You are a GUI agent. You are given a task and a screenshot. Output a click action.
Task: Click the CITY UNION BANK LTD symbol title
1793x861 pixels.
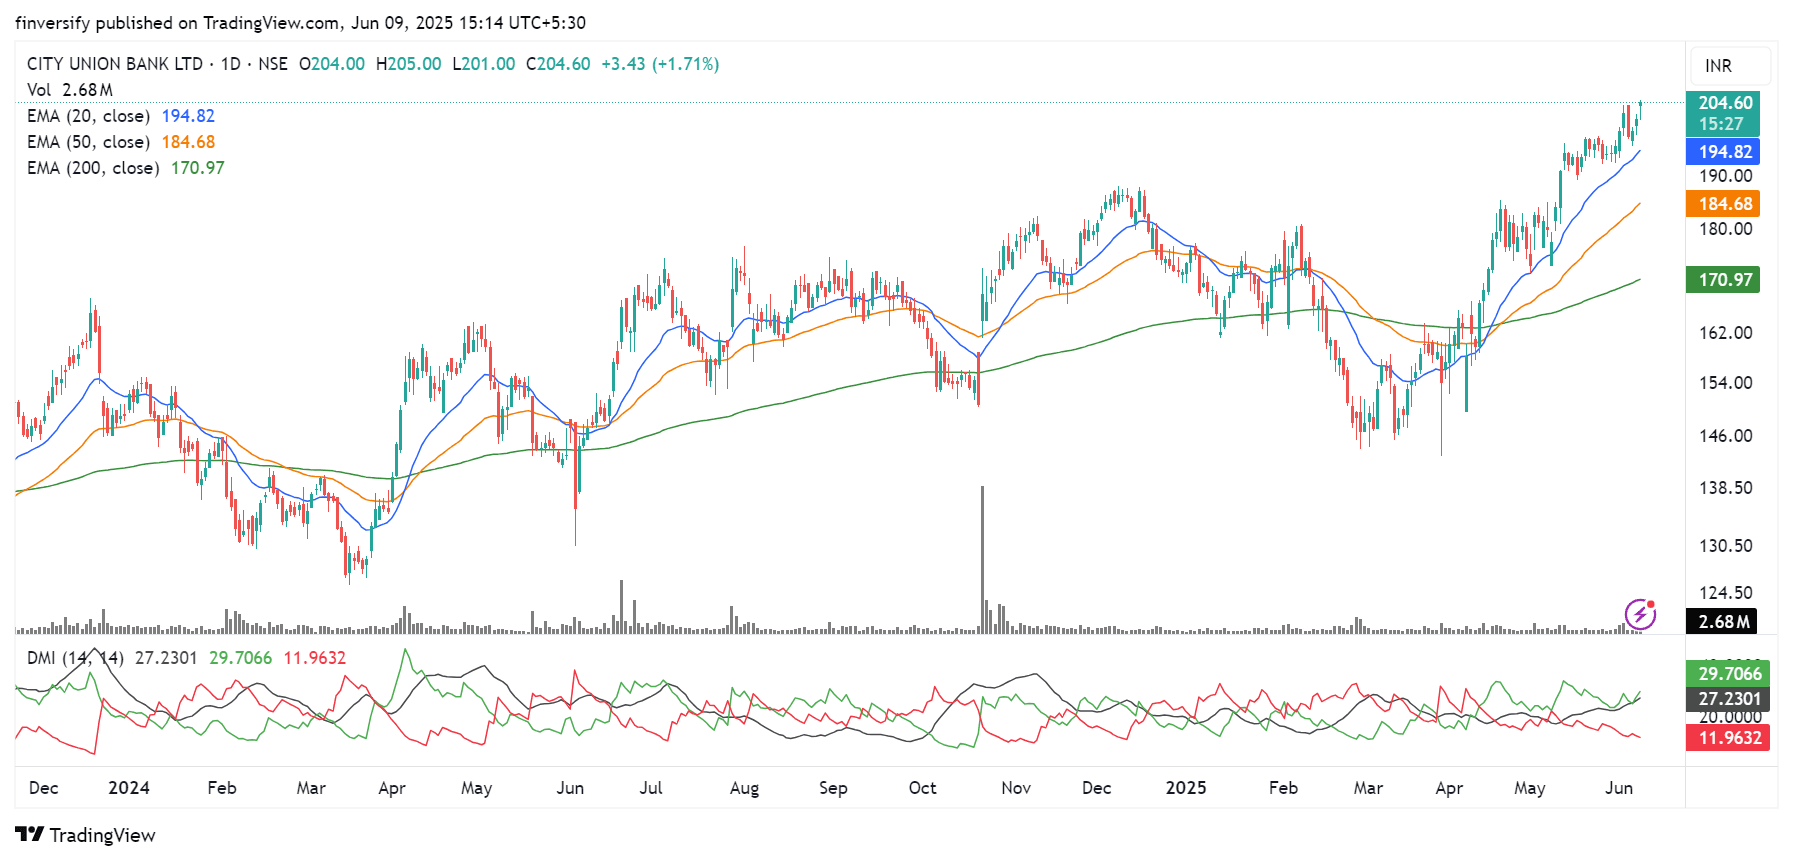click(x=115, y=64)
